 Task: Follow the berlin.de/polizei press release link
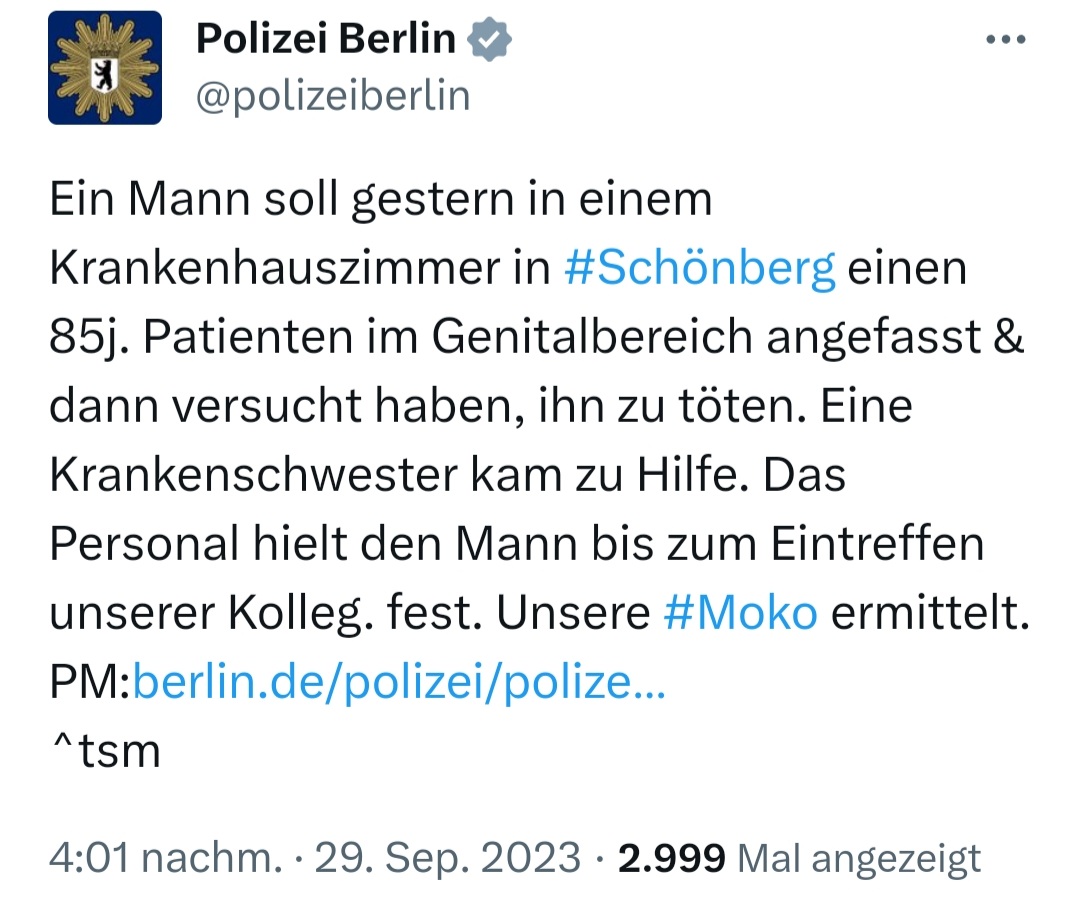point(398,683)
